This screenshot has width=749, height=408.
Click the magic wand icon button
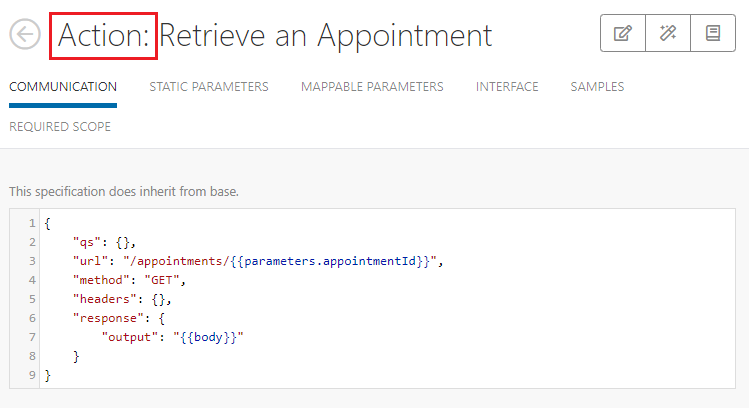tap(667, 34)
